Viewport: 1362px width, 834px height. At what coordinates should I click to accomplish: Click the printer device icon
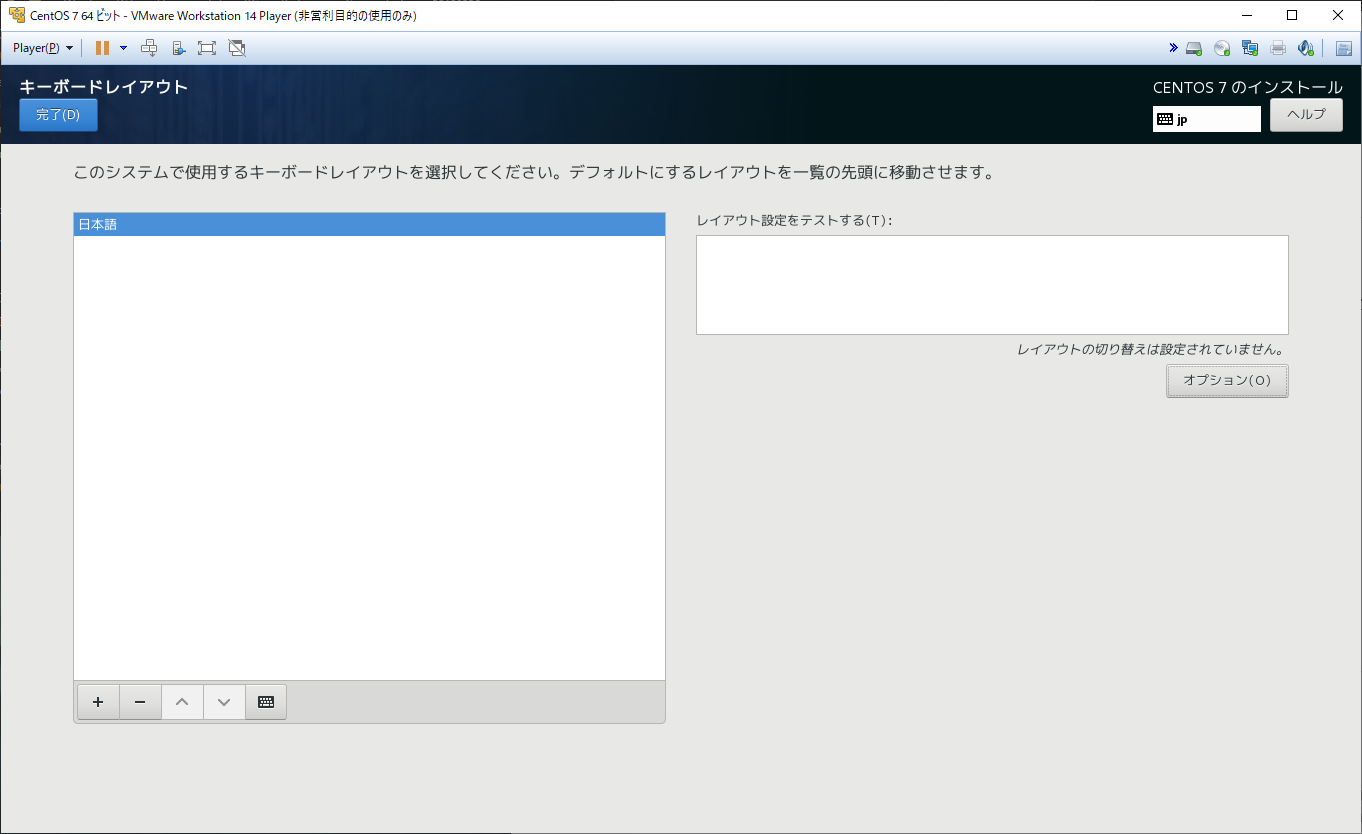point(1278,48)
